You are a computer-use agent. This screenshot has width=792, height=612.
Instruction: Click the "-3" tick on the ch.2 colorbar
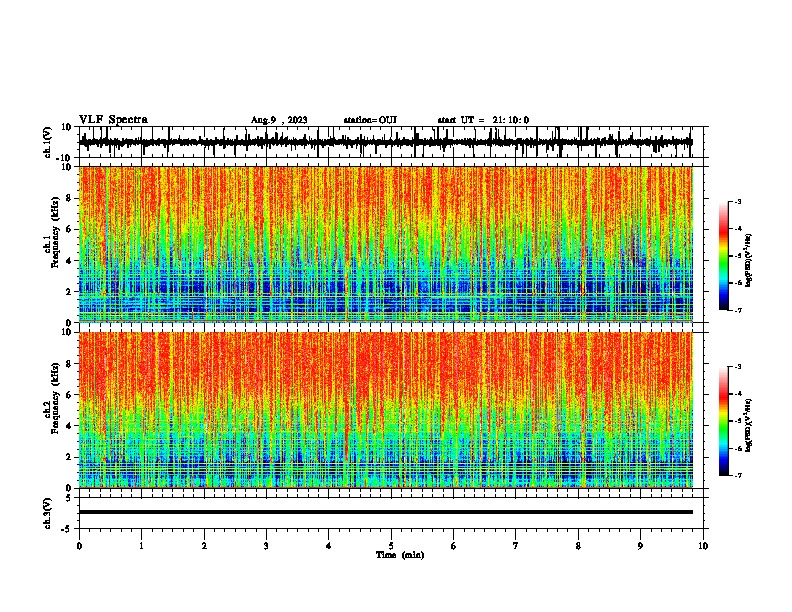point(737,367)
